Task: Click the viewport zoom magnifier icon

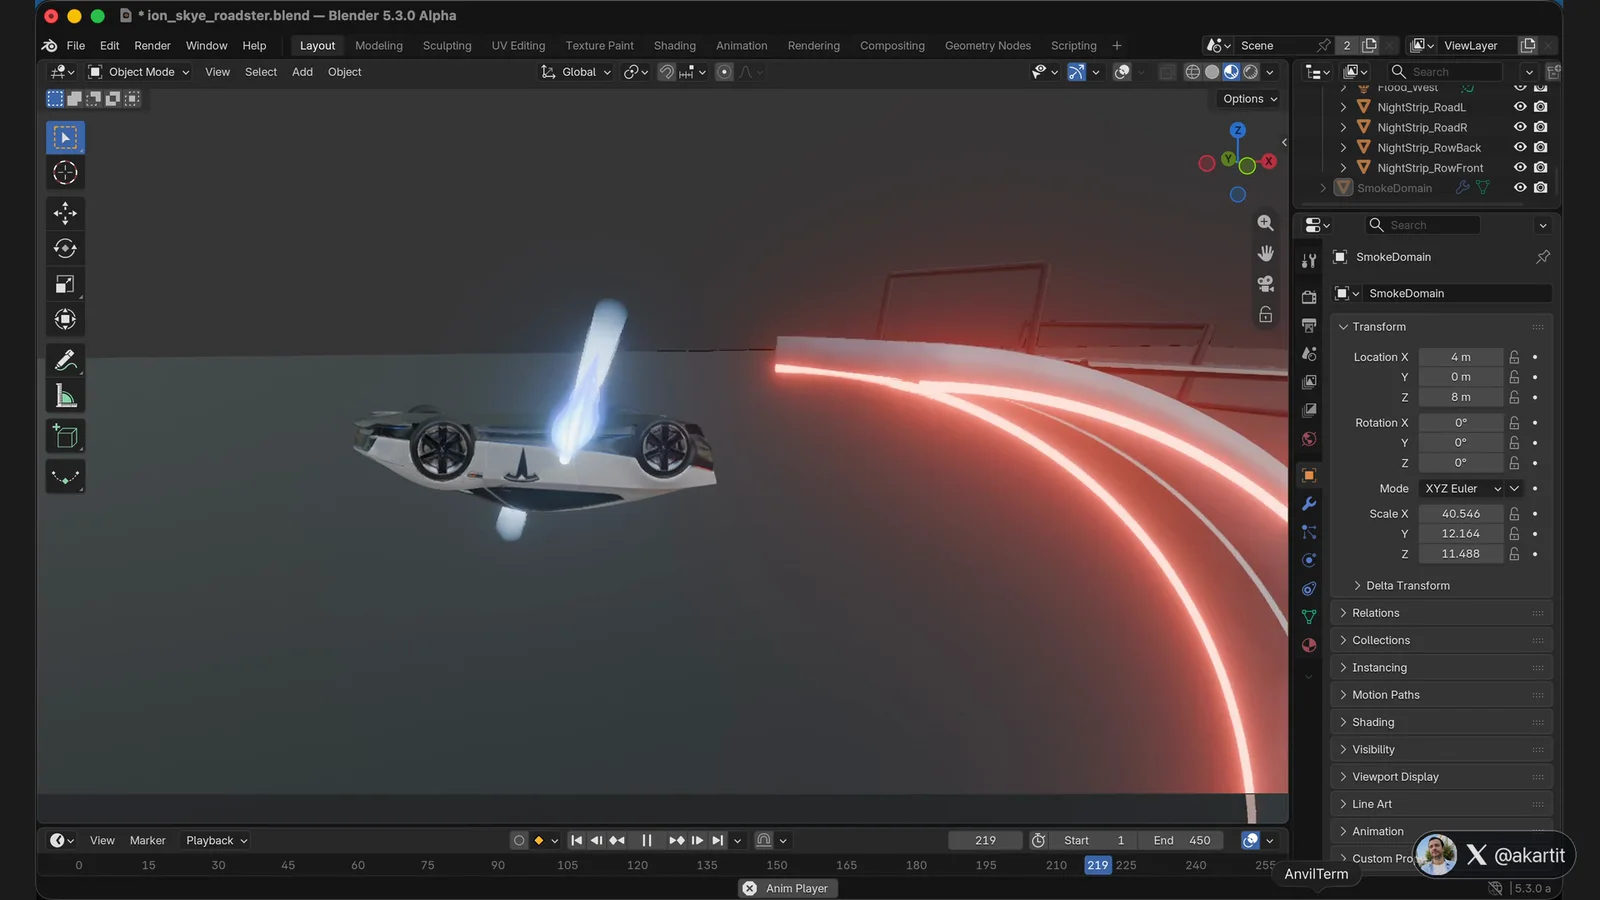Action: point(1265,223)
